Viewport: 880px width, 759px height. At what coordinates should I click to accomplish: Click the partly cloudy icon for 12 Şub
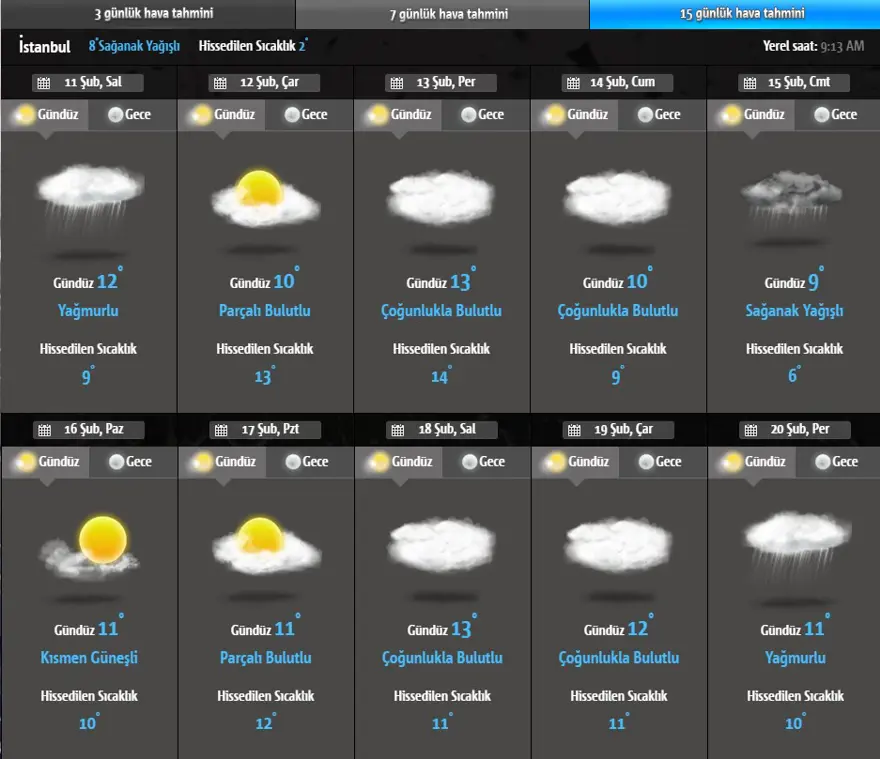265,198
